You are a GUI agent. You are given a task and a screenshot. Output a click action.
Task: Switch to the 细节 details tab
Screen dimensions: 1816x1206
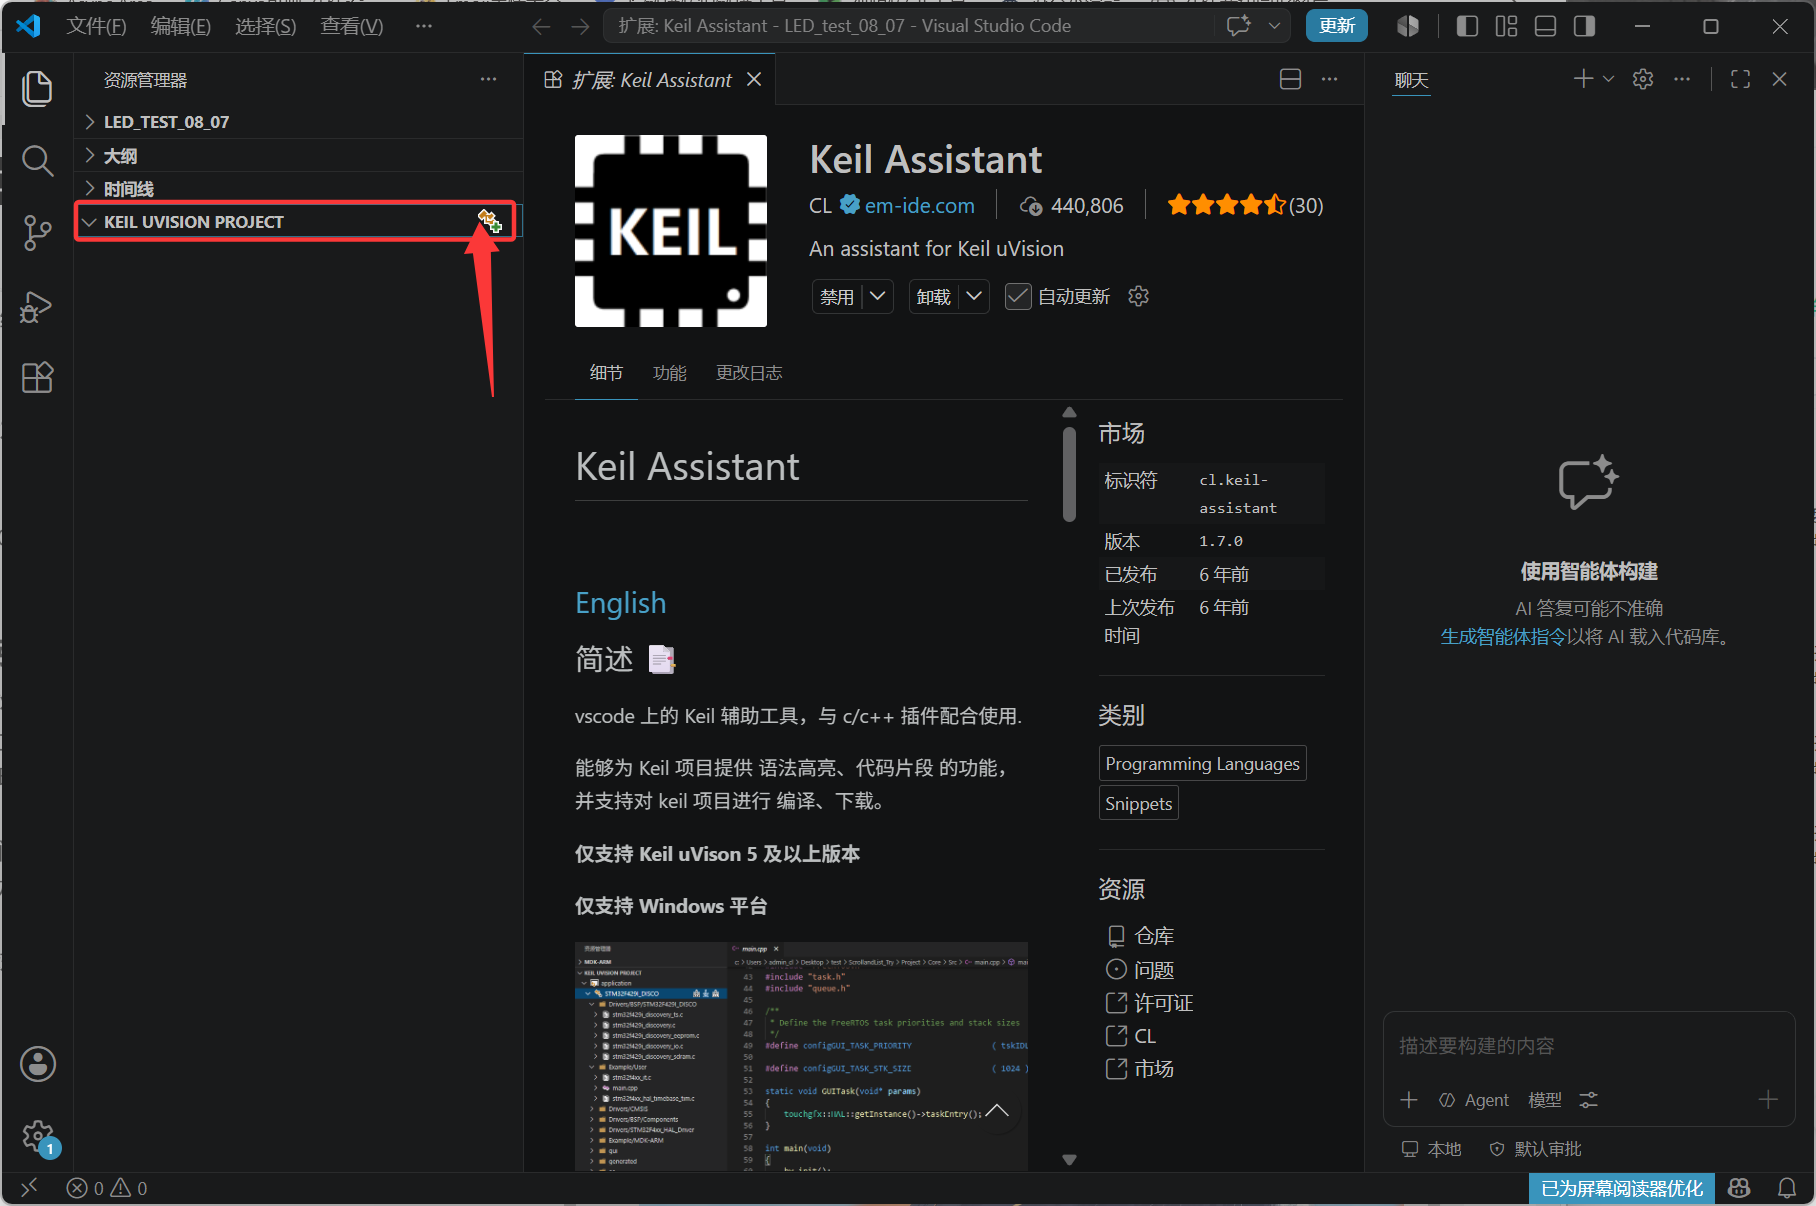[606, 373]
